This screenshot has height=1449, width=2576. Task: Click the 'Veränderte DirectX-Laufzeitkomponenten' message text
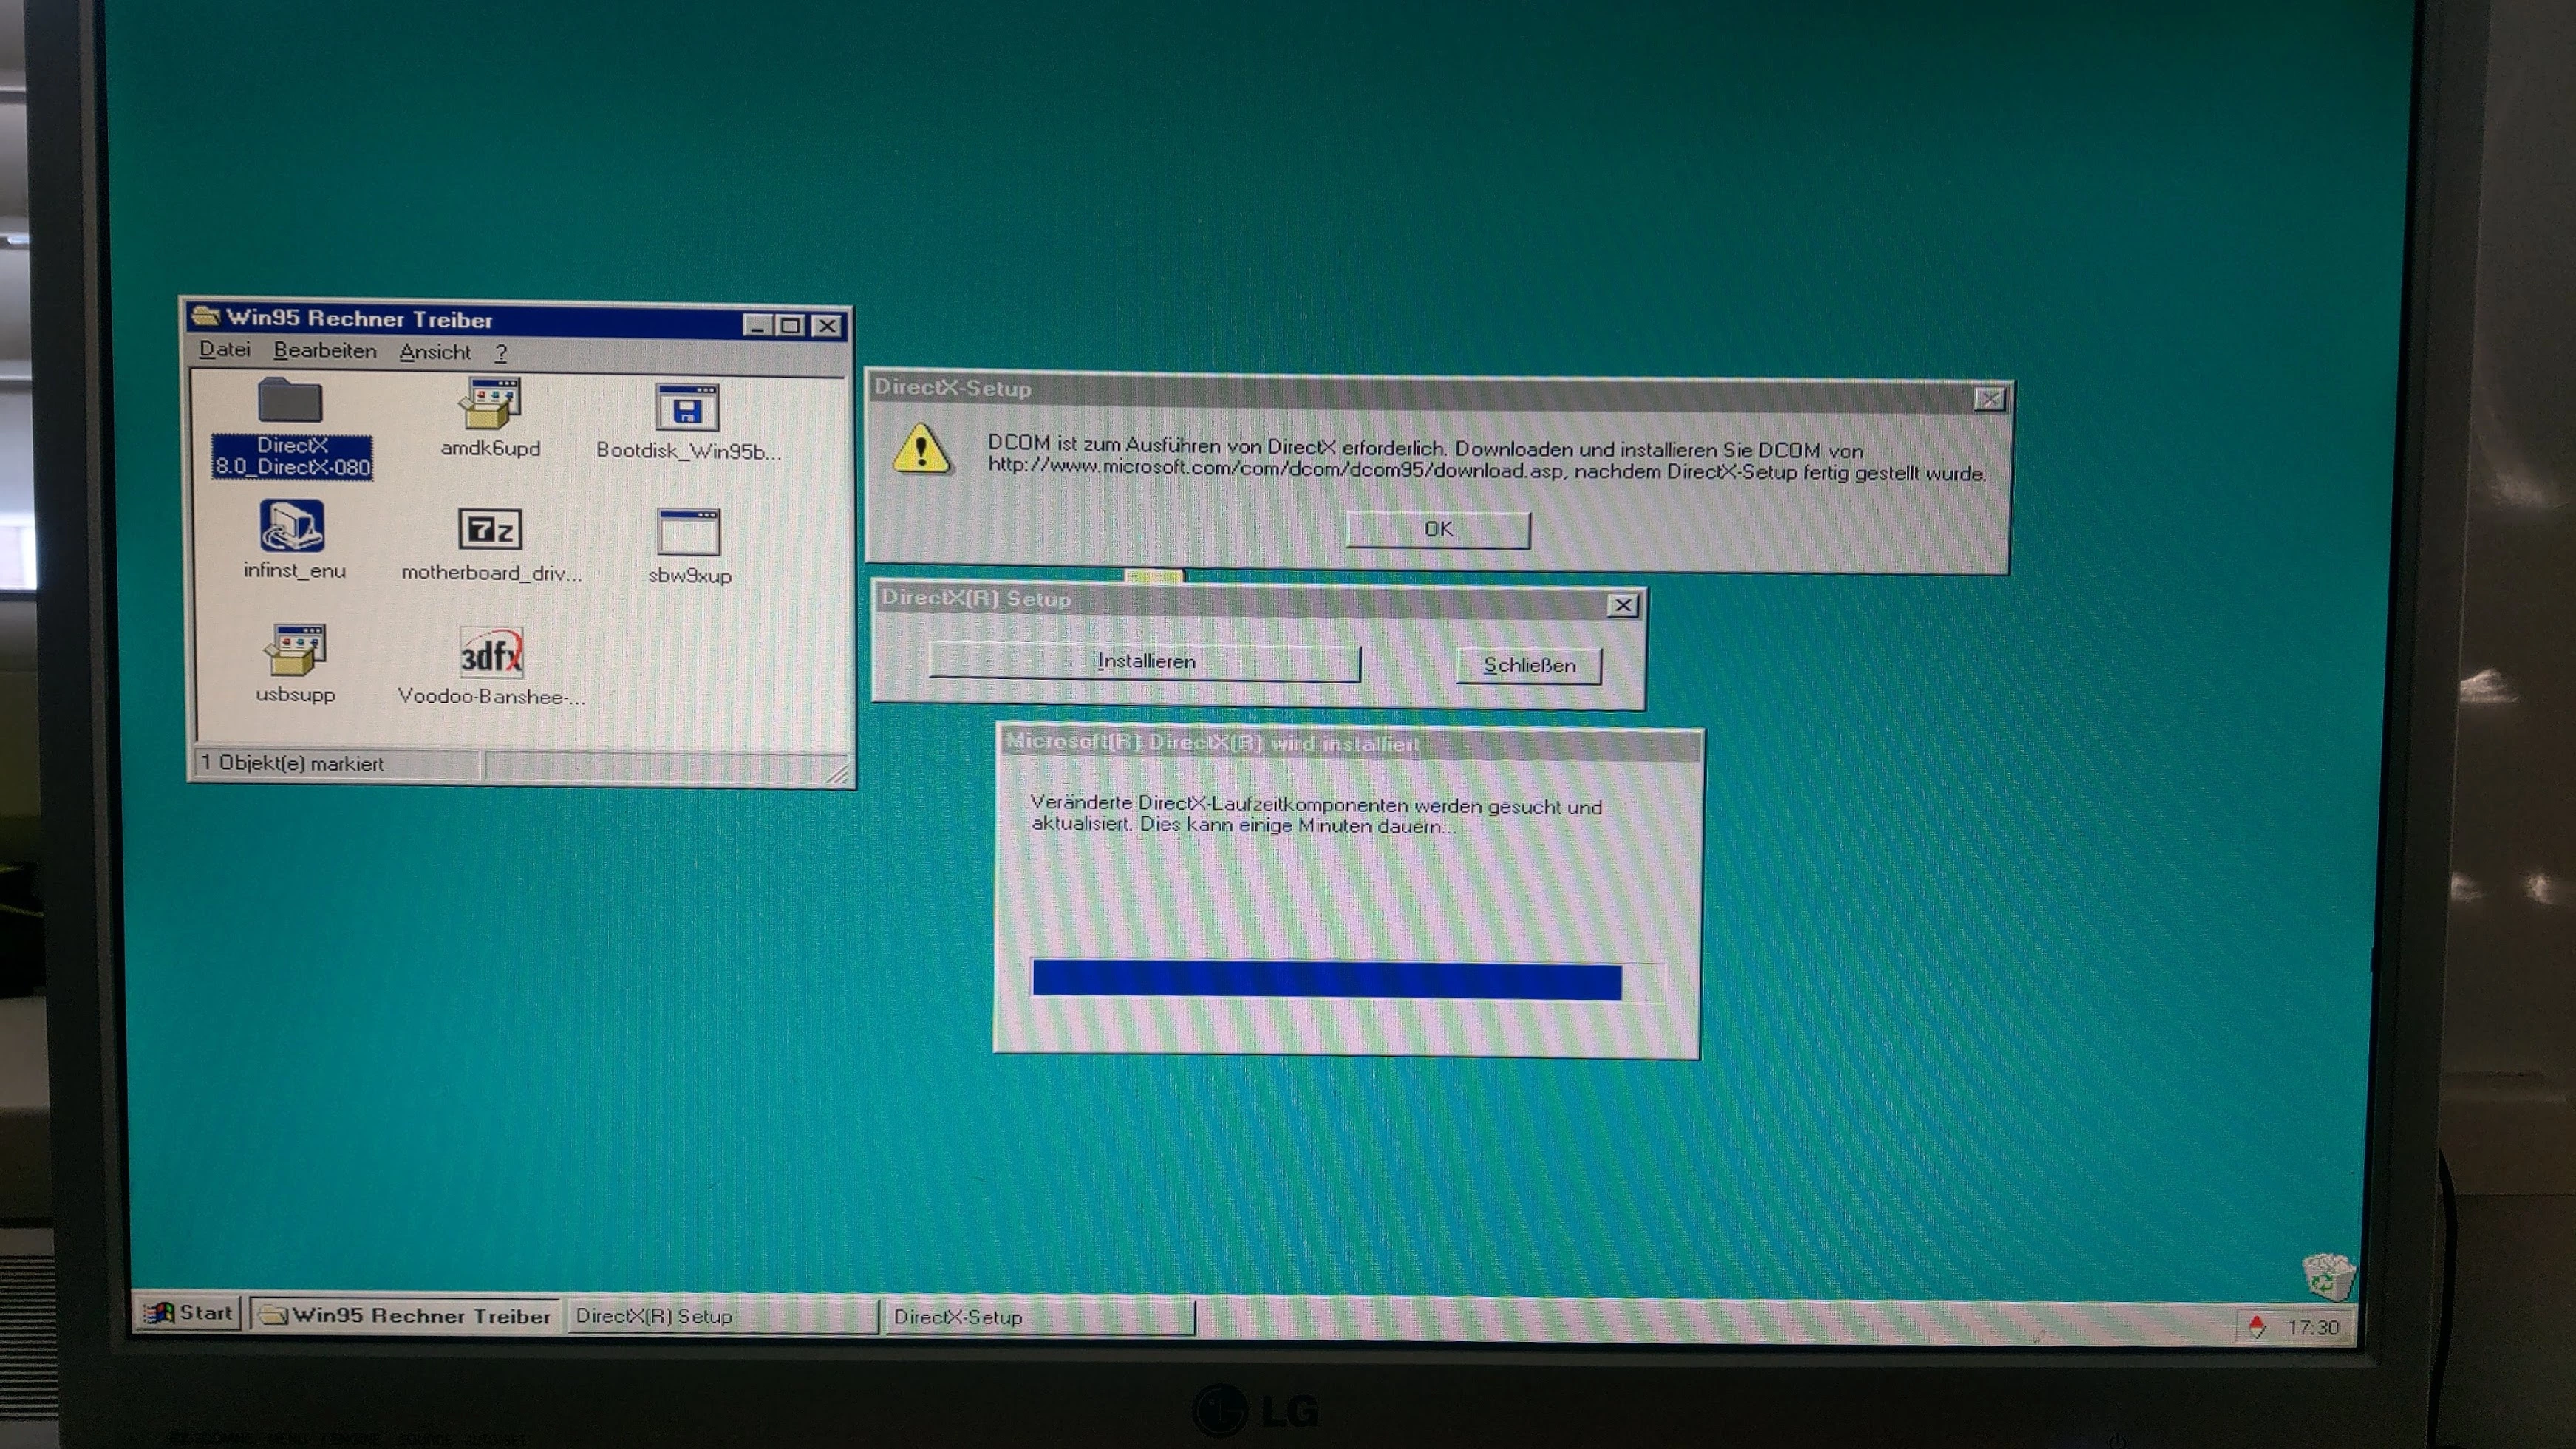pyautogui.click(x=1316, y=815)
